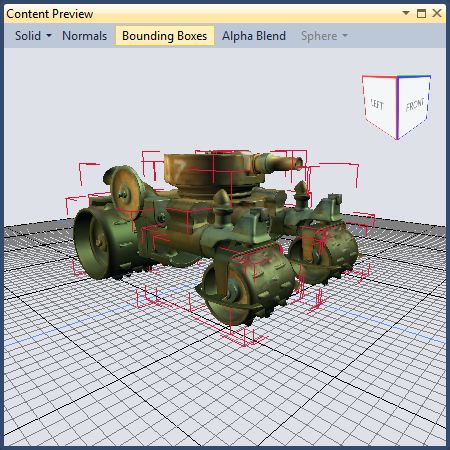Click the front left roller wheel

tap(247, 283)
